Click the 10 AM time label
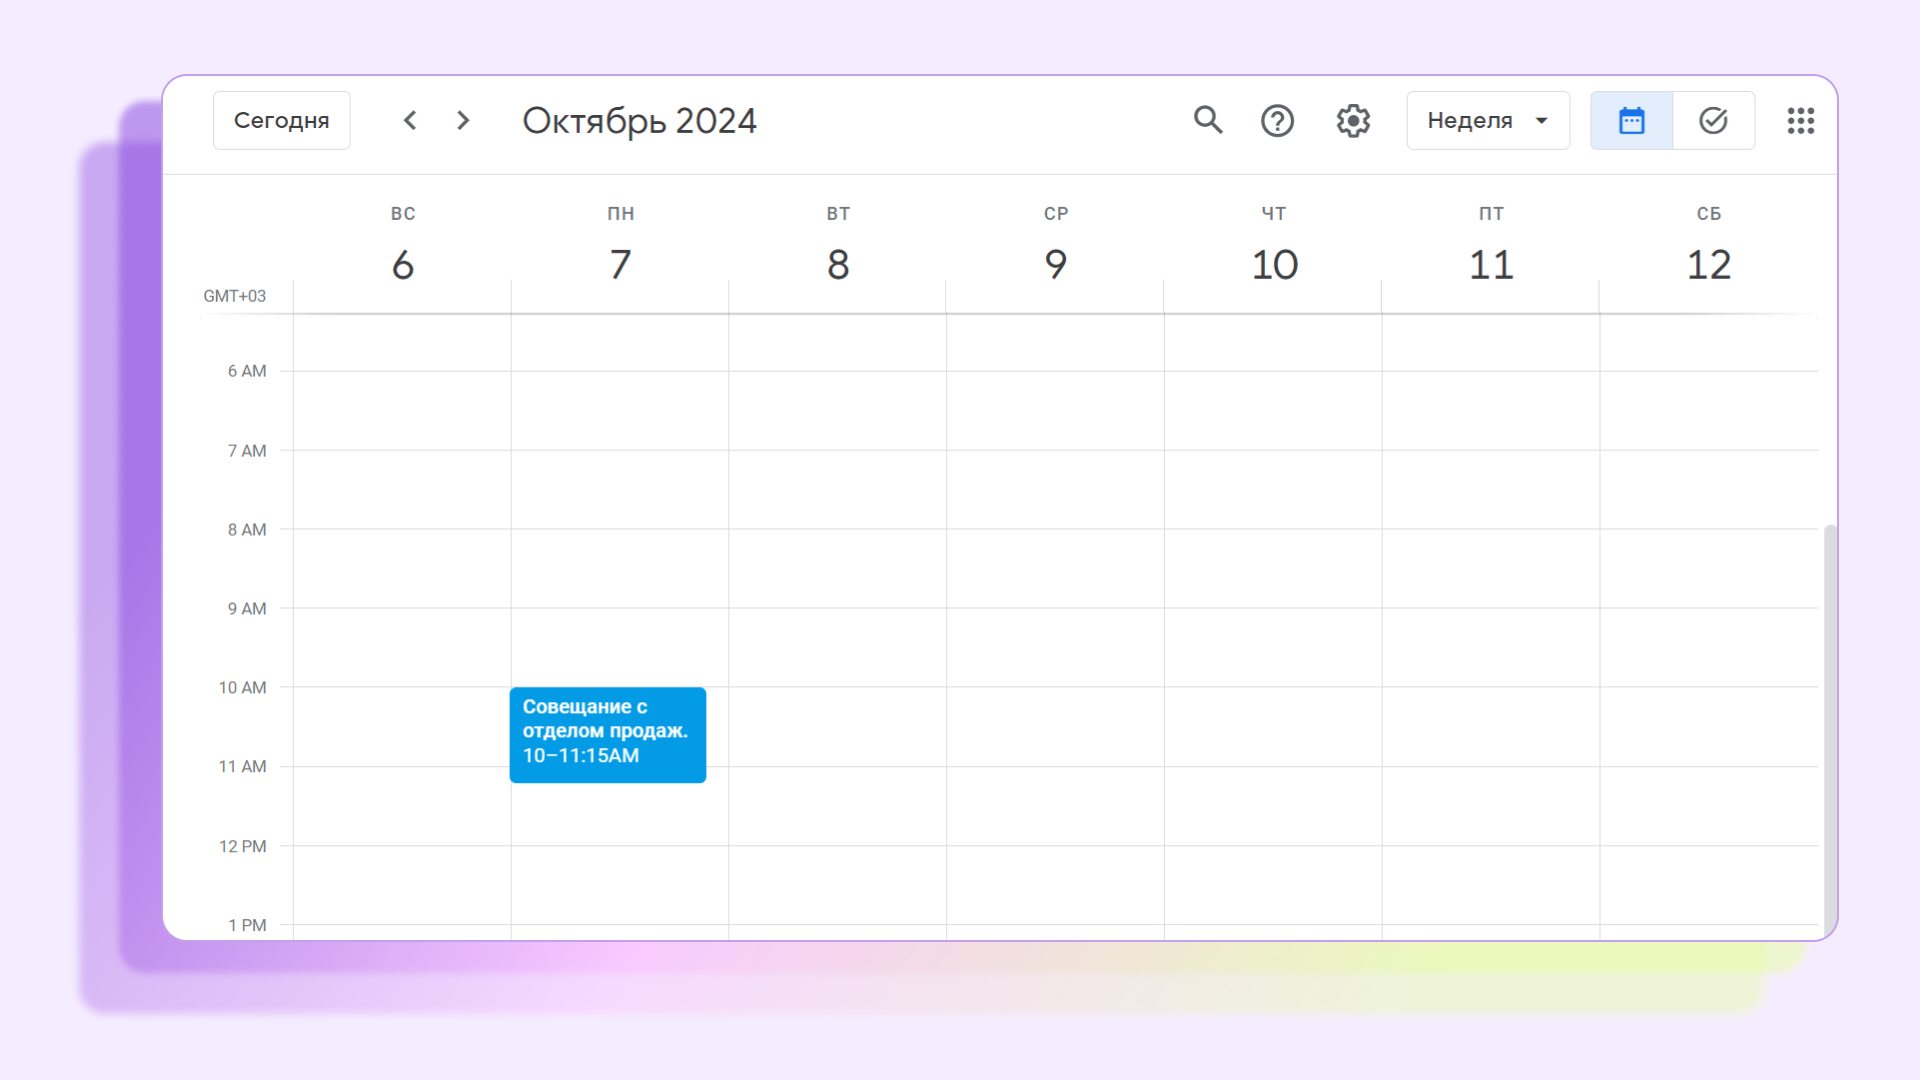Image resolution: width=1920 pixels, height=1080 pixels. [x=243, y=688]
